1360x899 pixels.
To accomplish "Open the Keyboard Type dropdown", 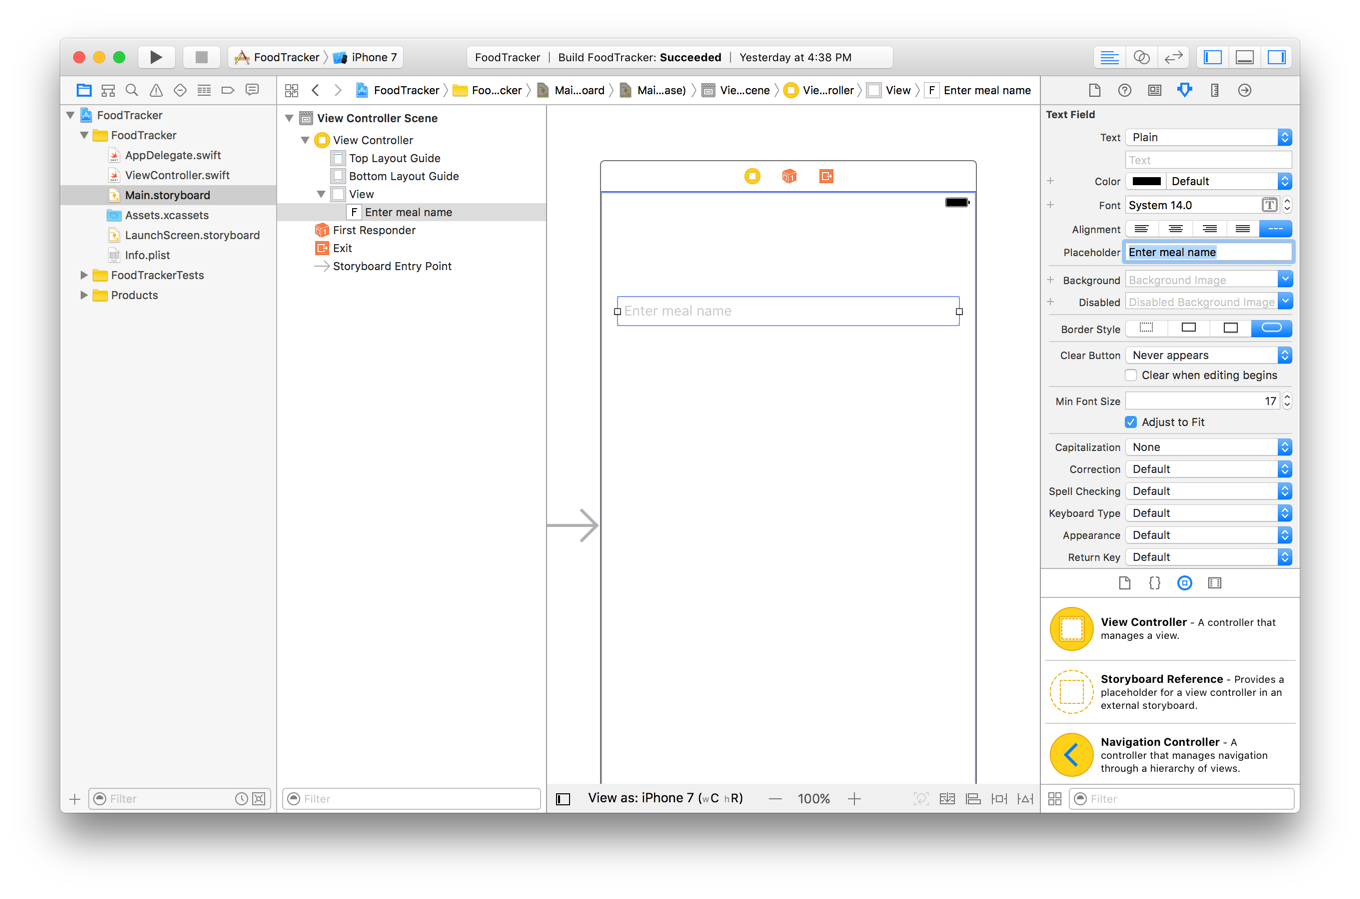I will pyautogui.click(x=1209, y=513).
